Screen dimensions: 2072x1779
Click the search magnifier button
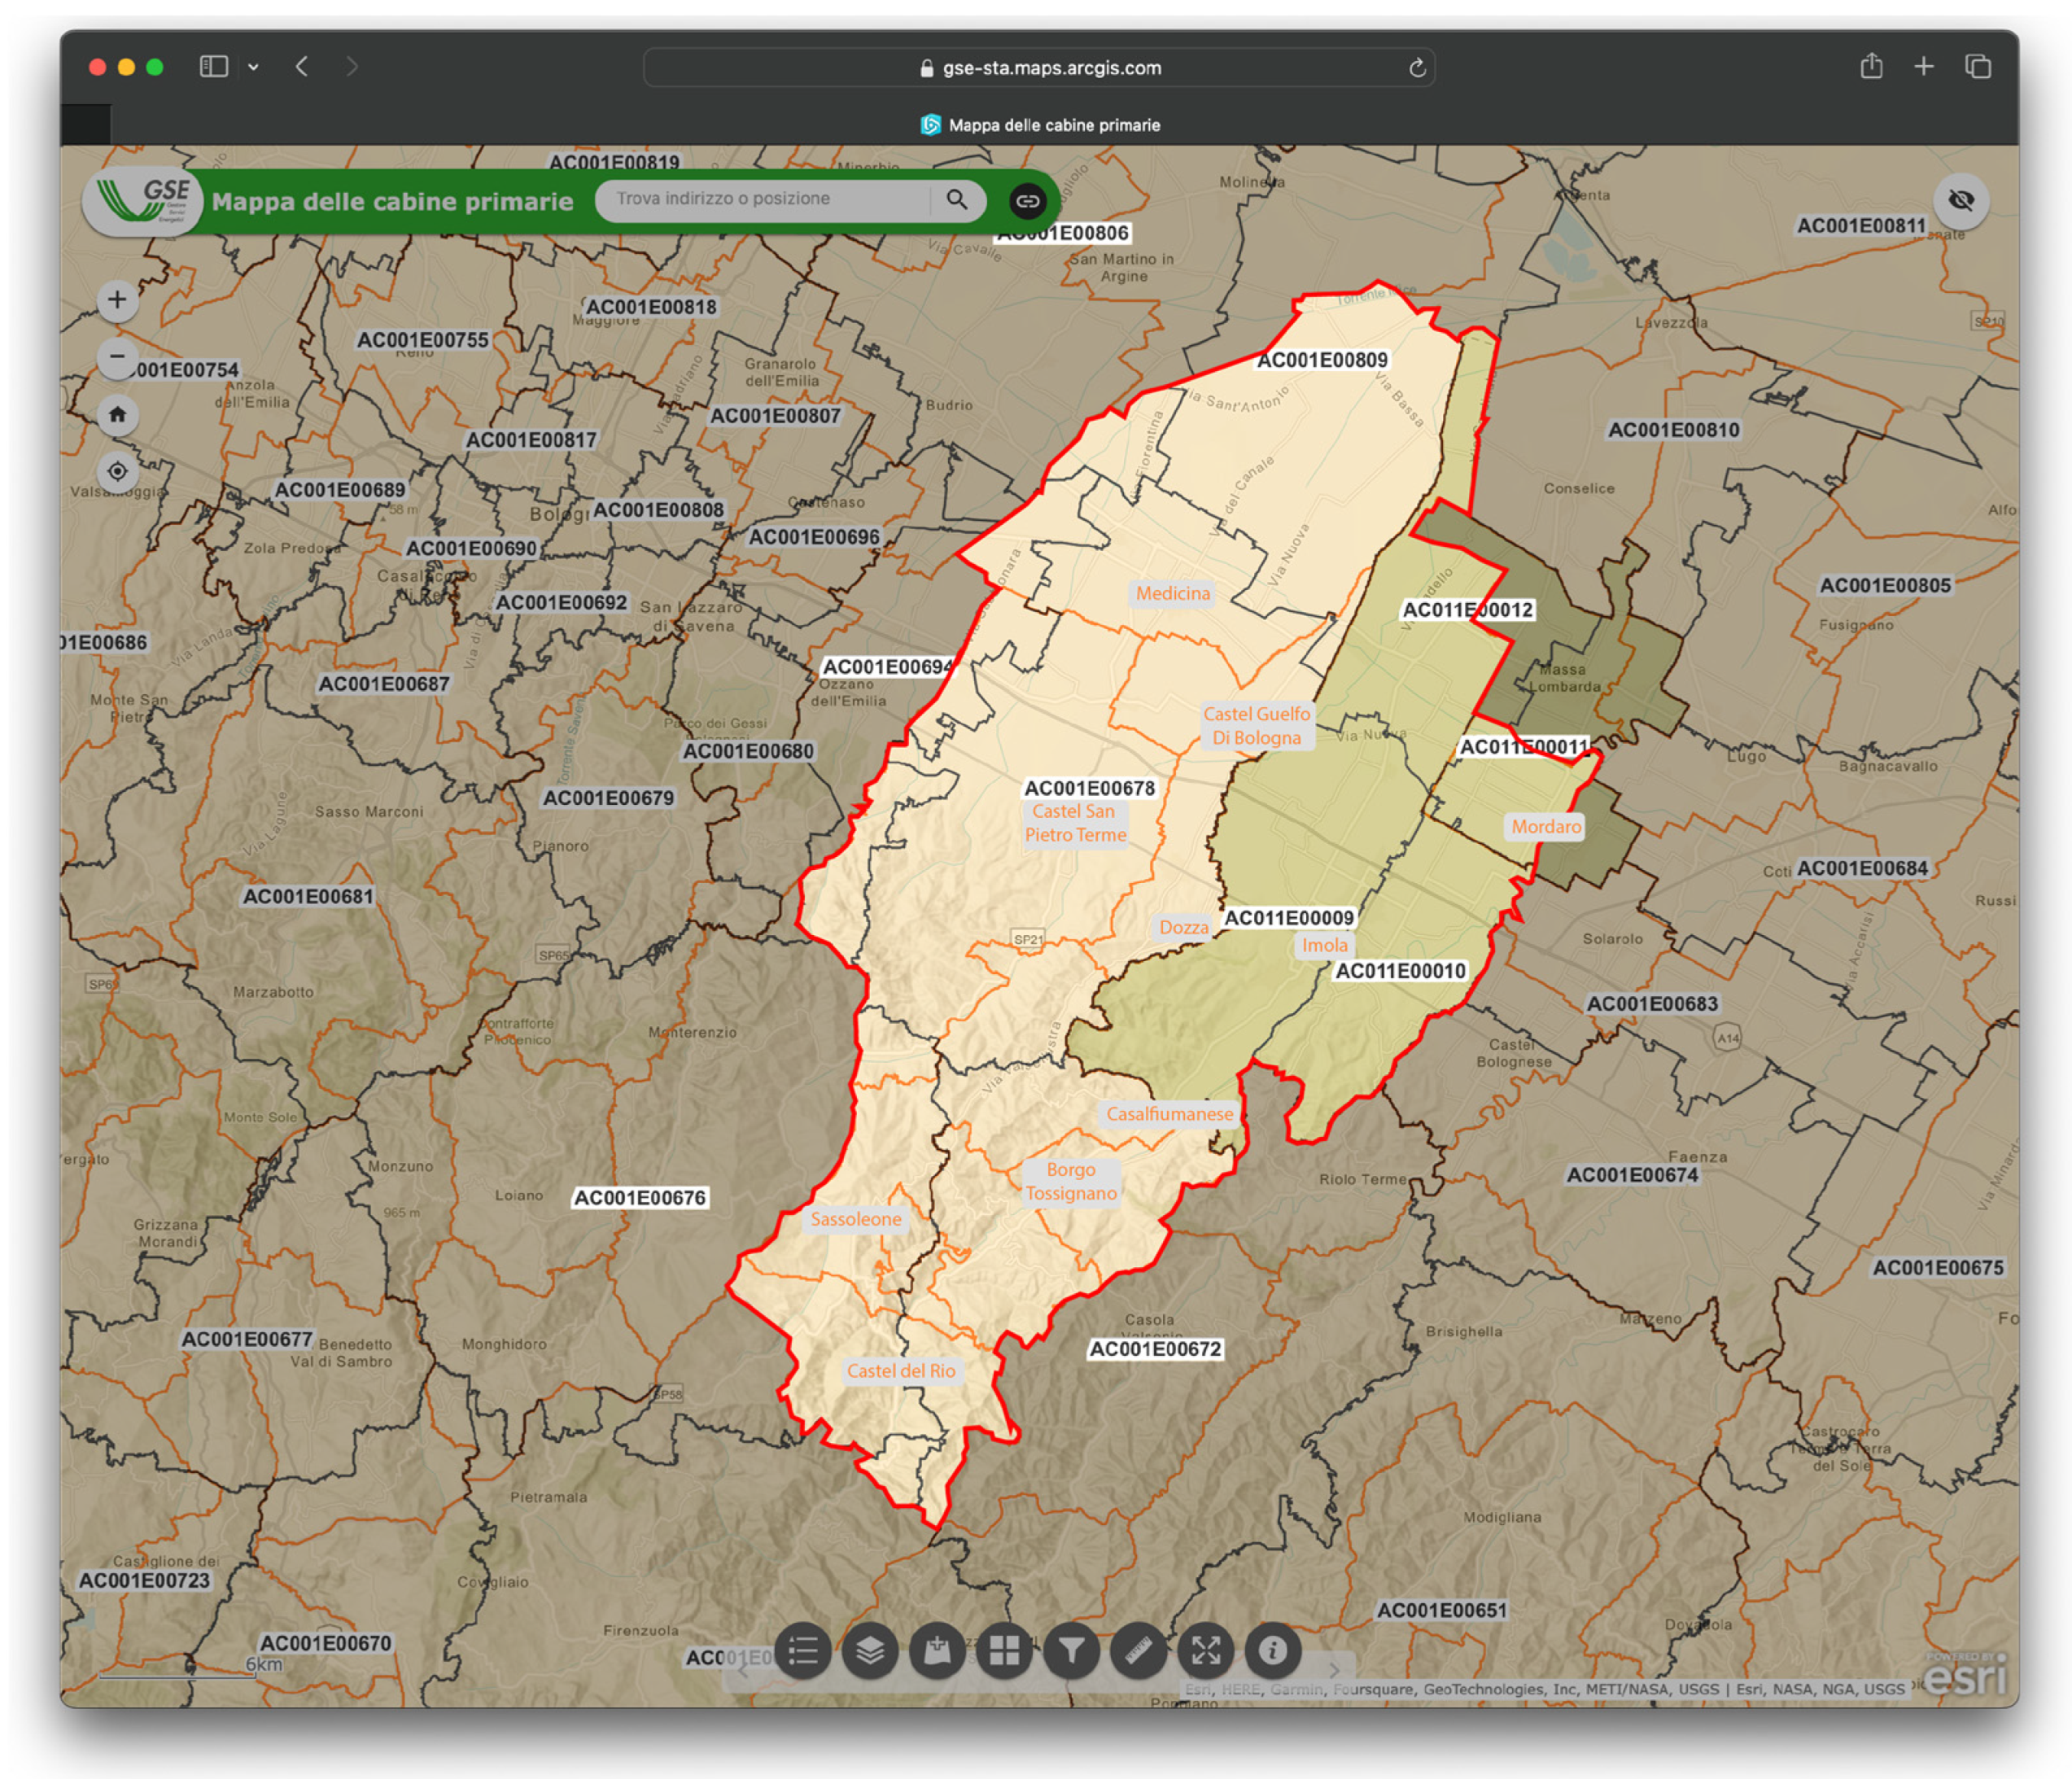click(957, 199)
